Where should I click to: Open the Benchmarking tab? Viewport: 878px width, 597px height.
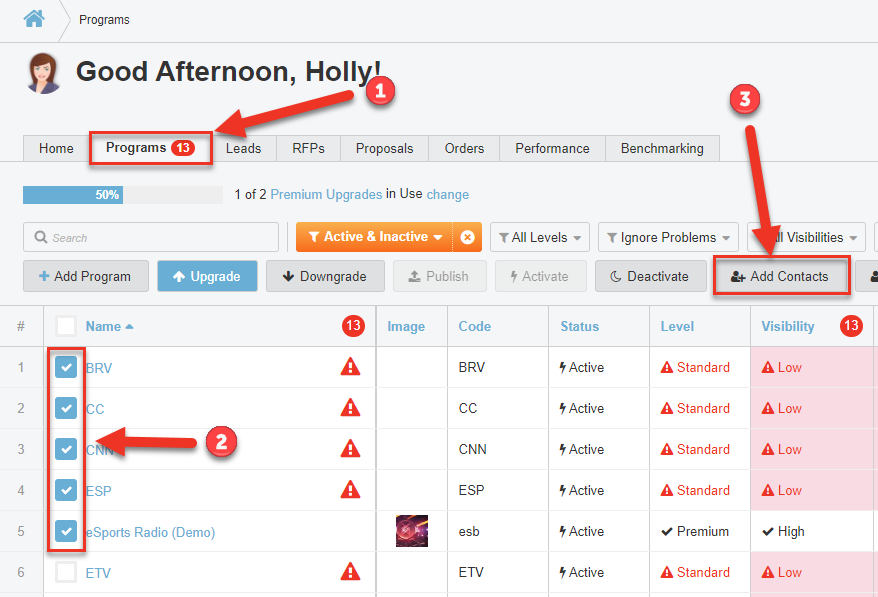coord(662,148)
